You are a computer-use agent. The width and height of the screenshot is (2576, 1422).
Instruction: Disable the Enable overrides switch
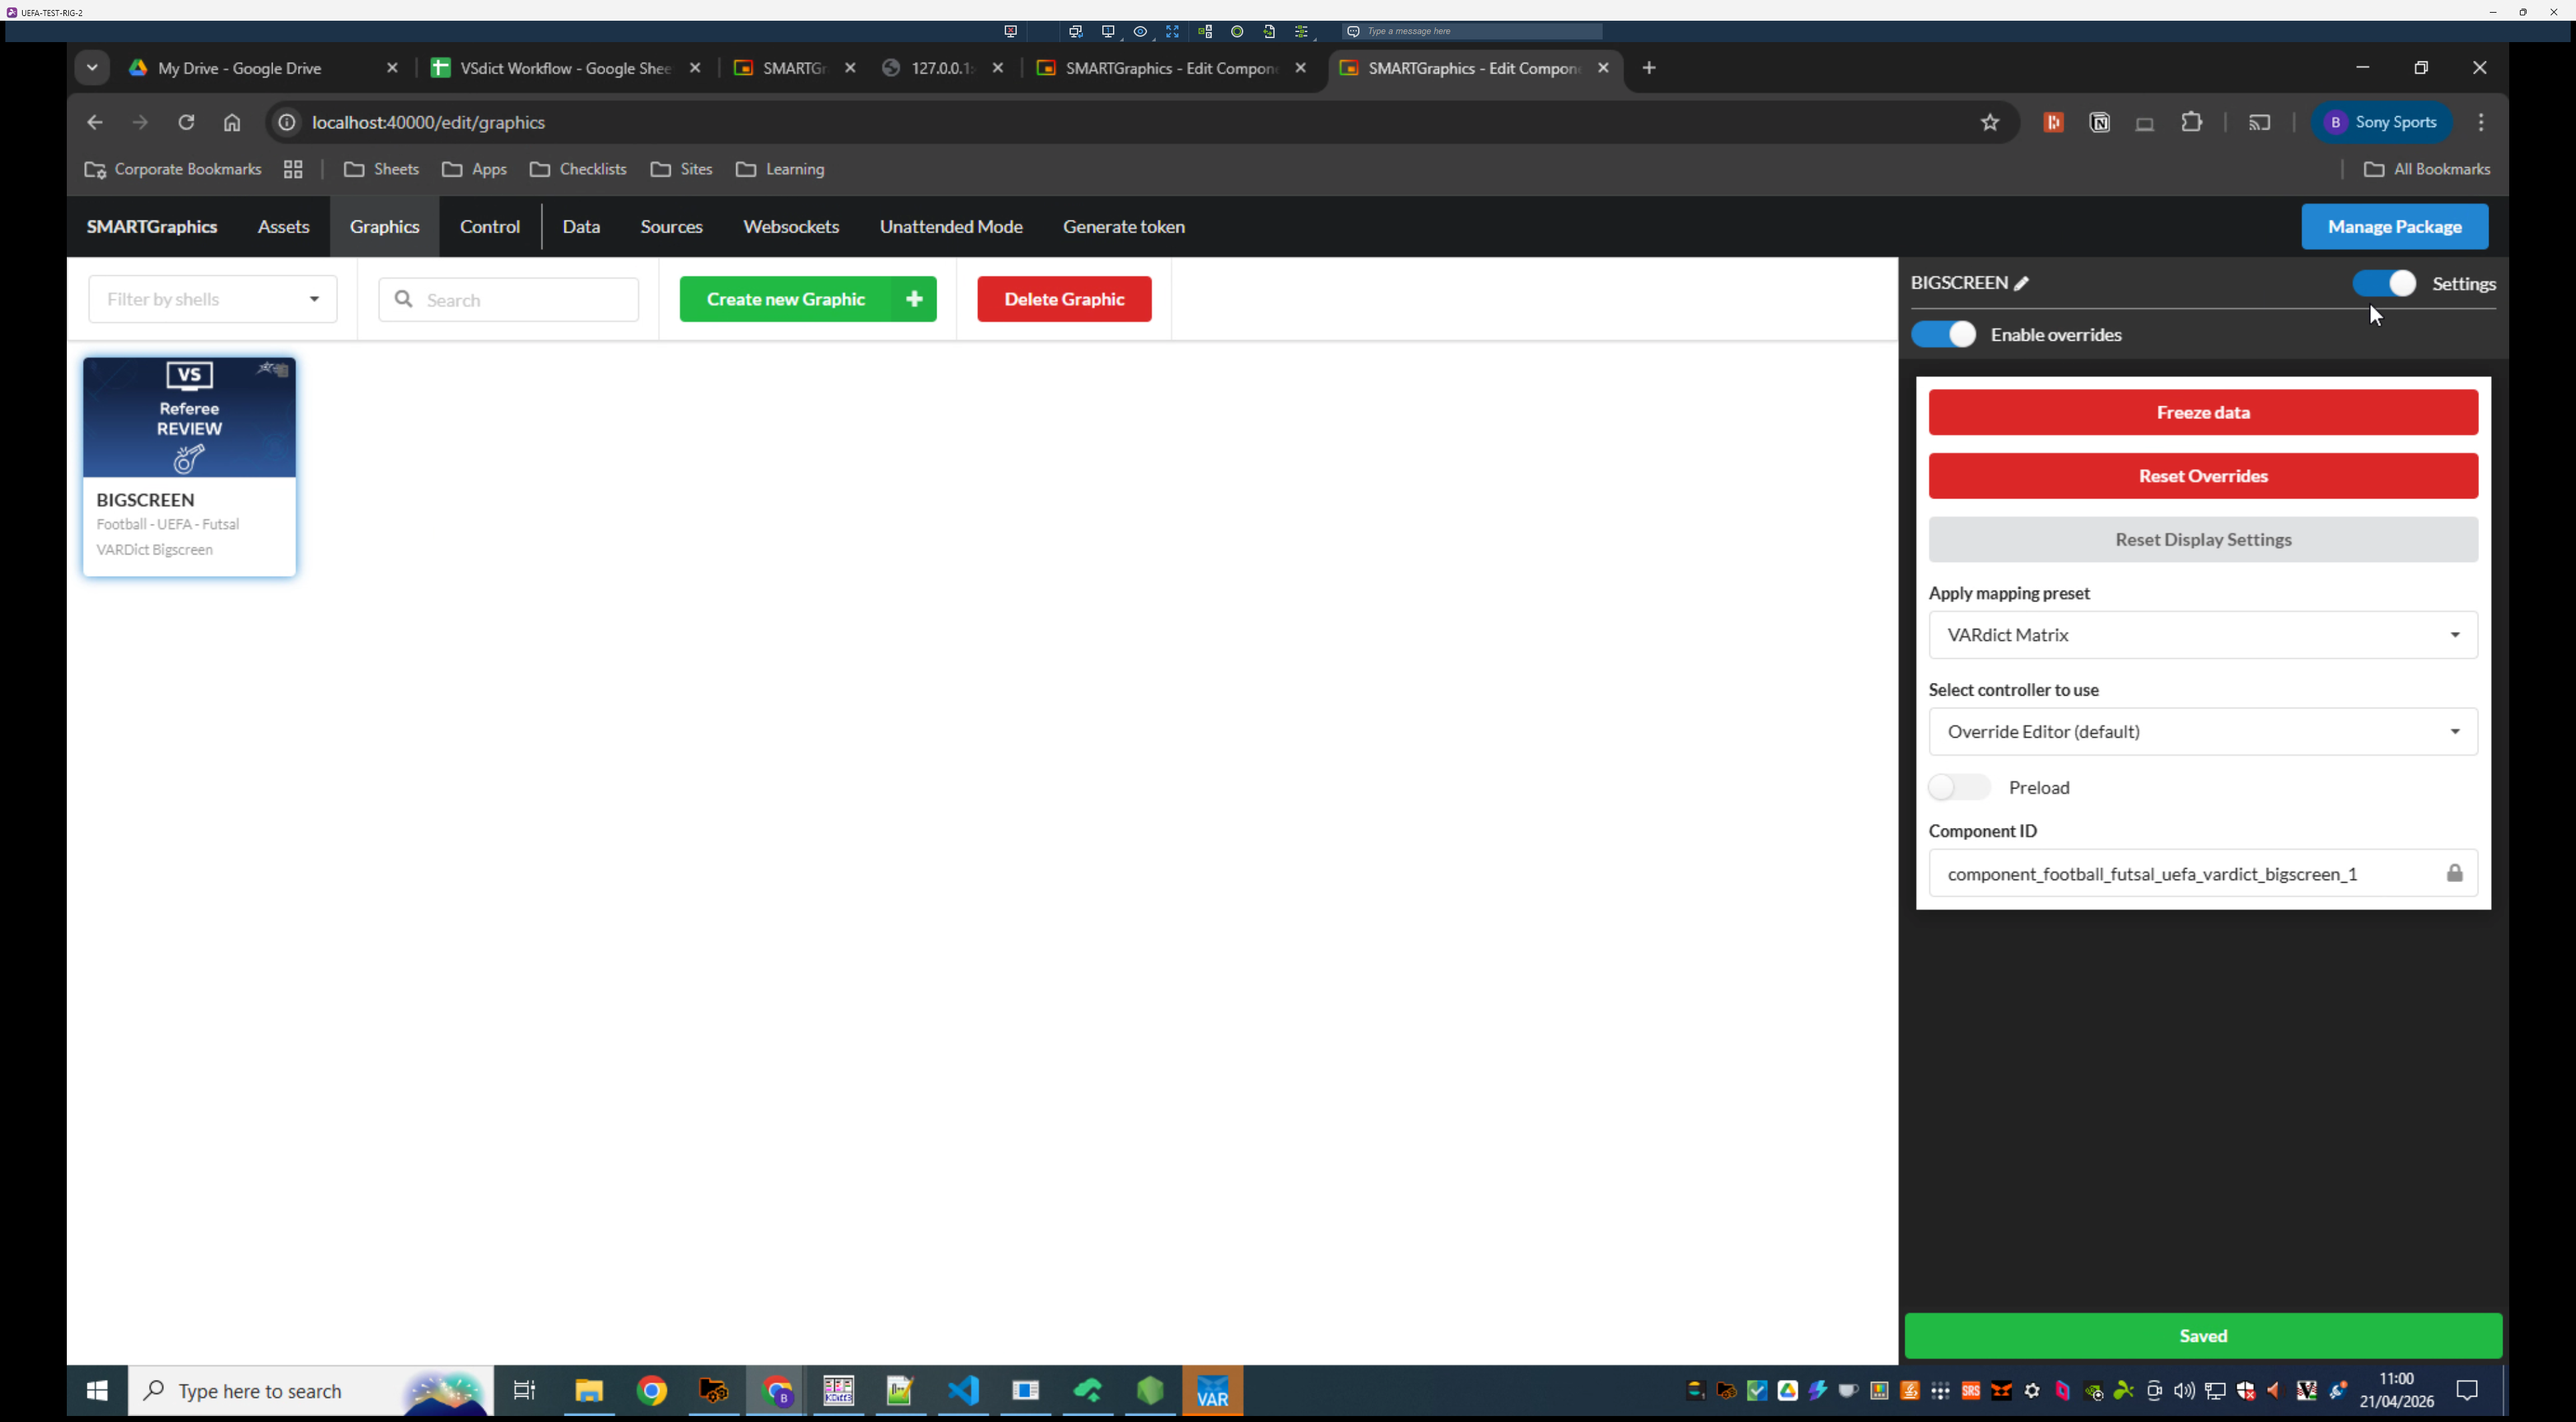1943,334
